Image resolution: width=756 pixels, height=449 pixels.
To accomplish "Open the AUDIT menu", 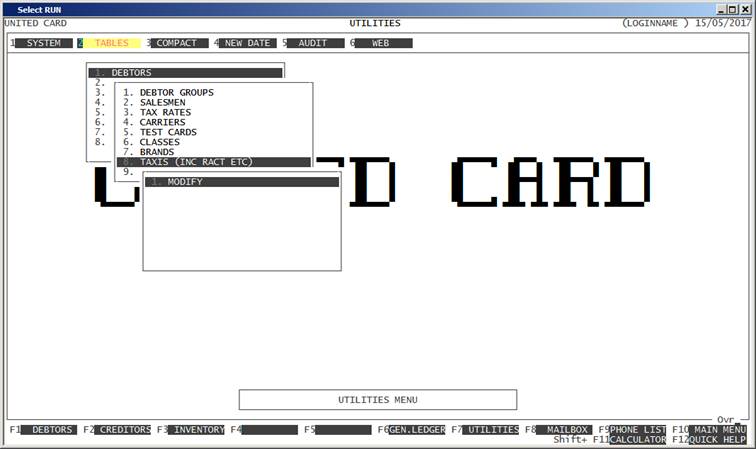I will click(x=312, y=43).
